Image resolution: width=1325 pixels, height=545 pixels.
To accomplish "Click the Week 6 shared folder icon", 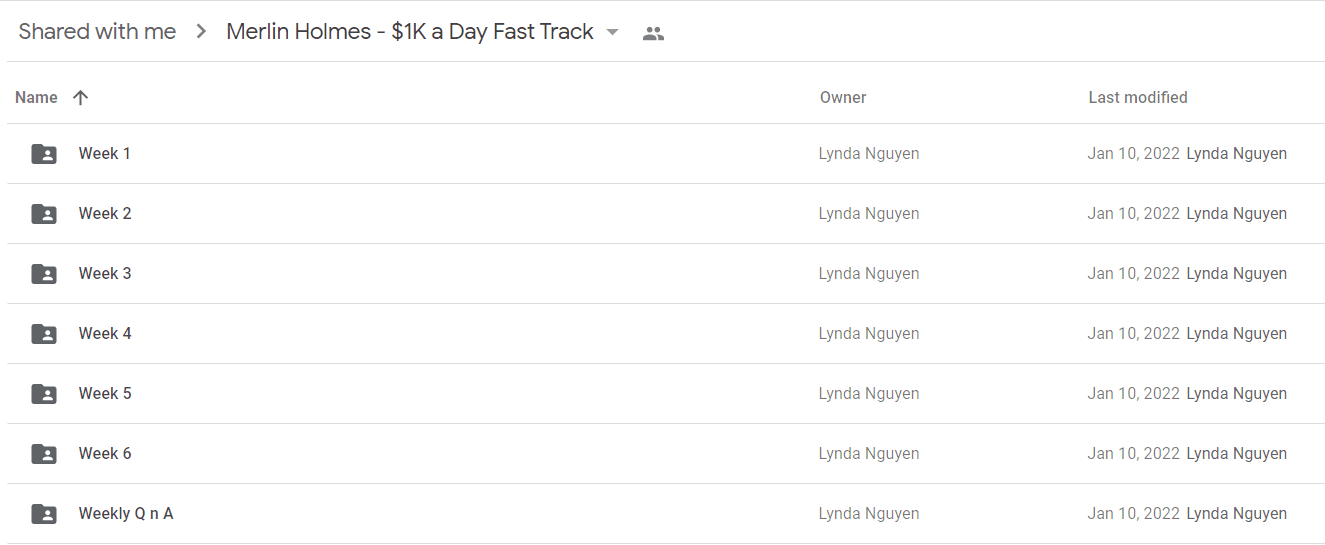I will tap(44, 454).
